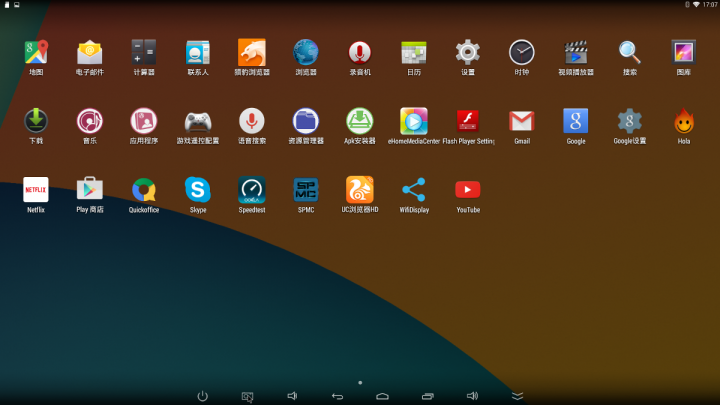This screenshot has height=405, width=720.
Task: Open the Gamepad config app (游戏遥控配置)
Action: pos(198,121)
